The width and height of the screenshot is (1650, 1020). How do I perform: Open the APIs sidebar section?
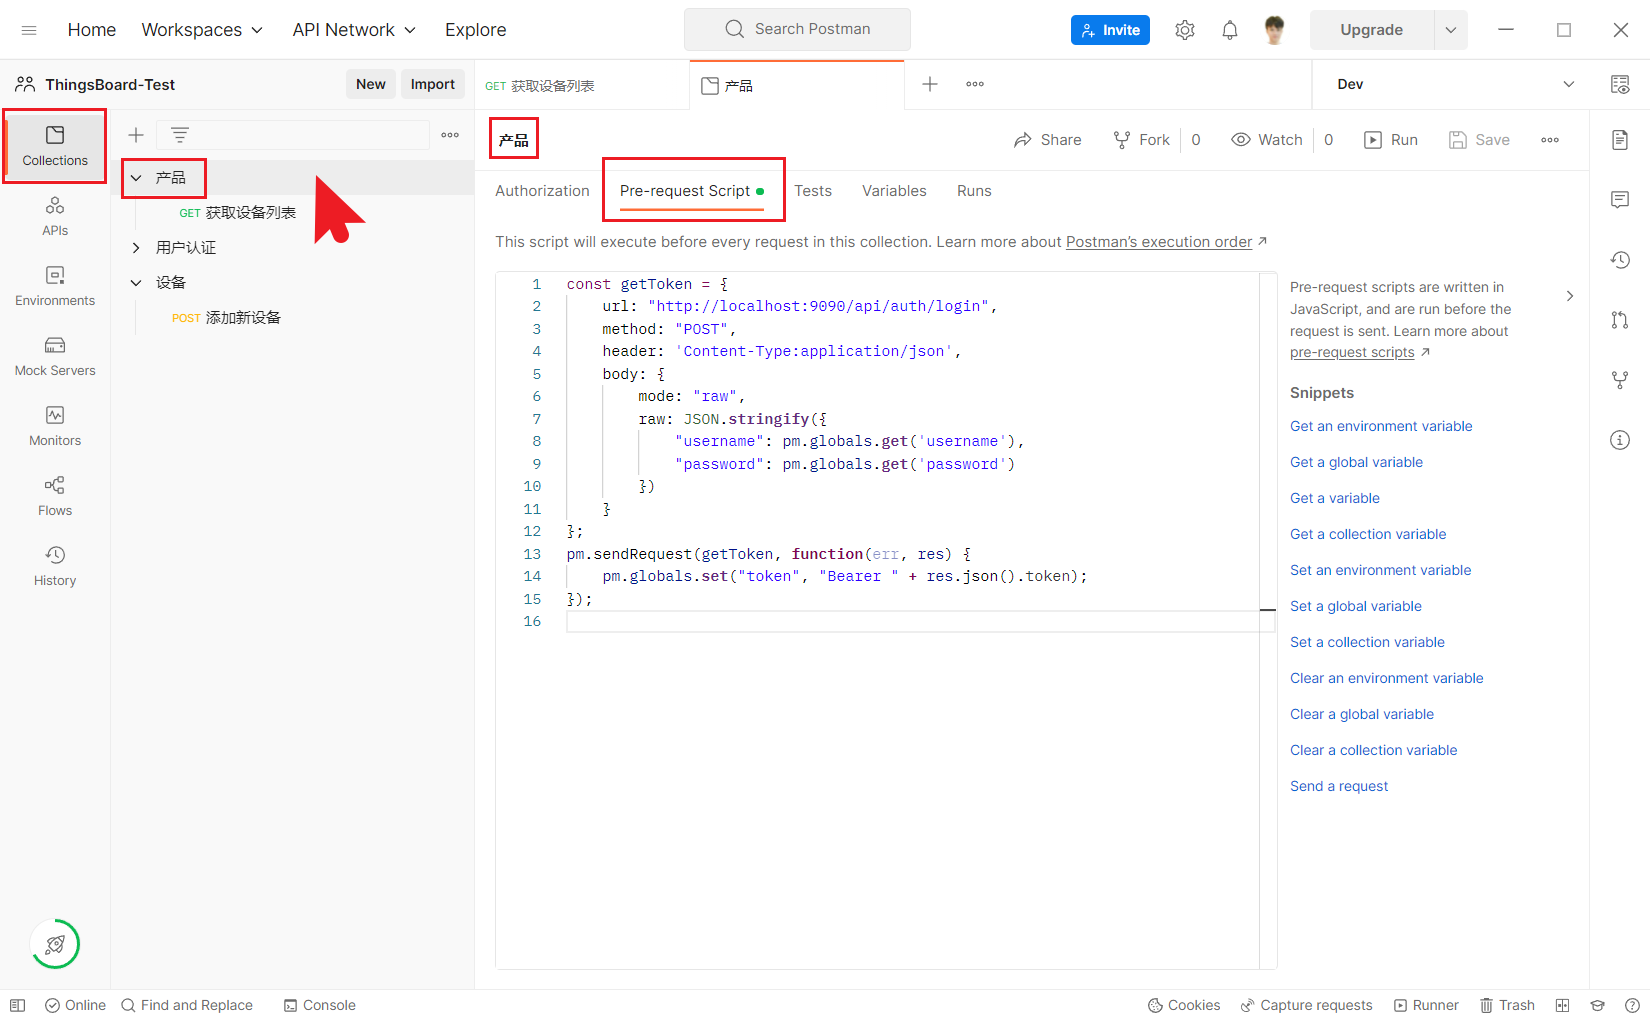coord(55,217)
